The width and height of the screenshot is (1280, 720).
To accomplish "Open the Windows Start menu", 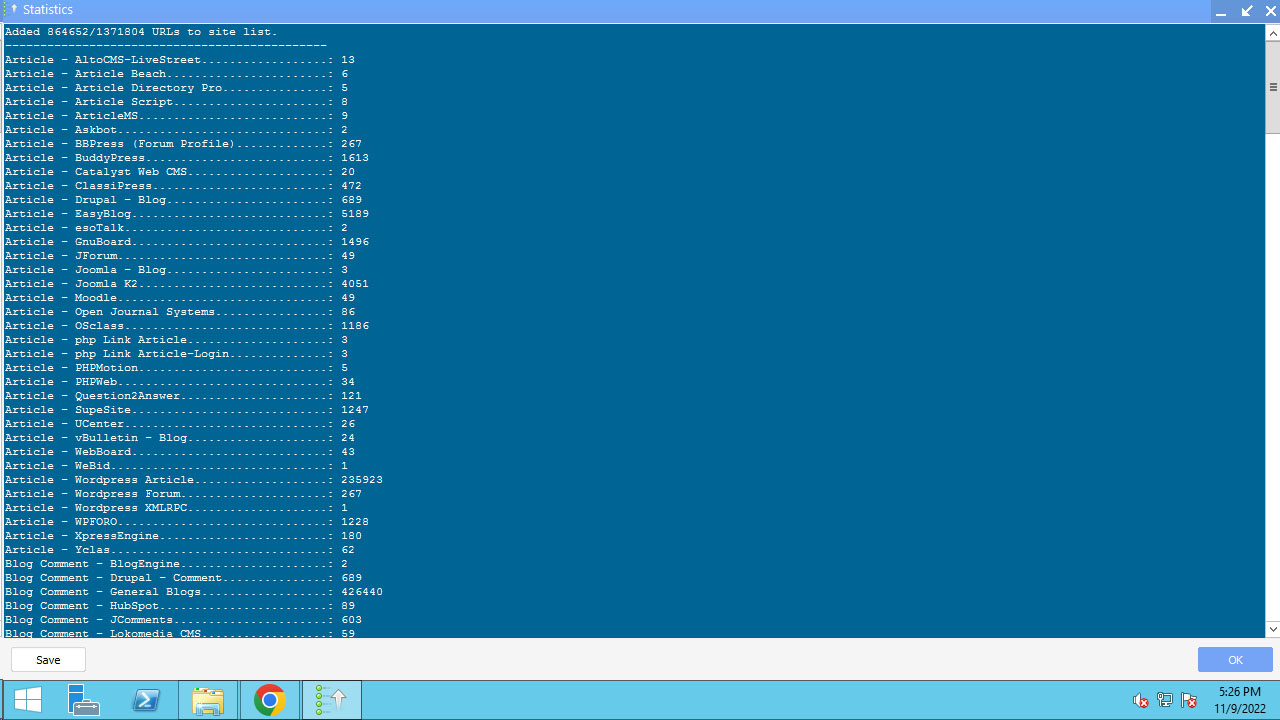I will point(28,701).
